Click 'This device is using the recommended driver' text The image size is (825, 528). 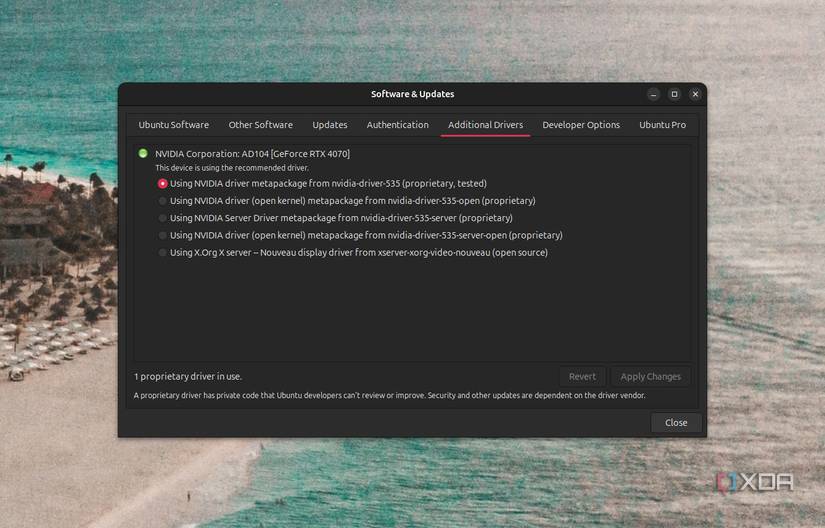232,168
